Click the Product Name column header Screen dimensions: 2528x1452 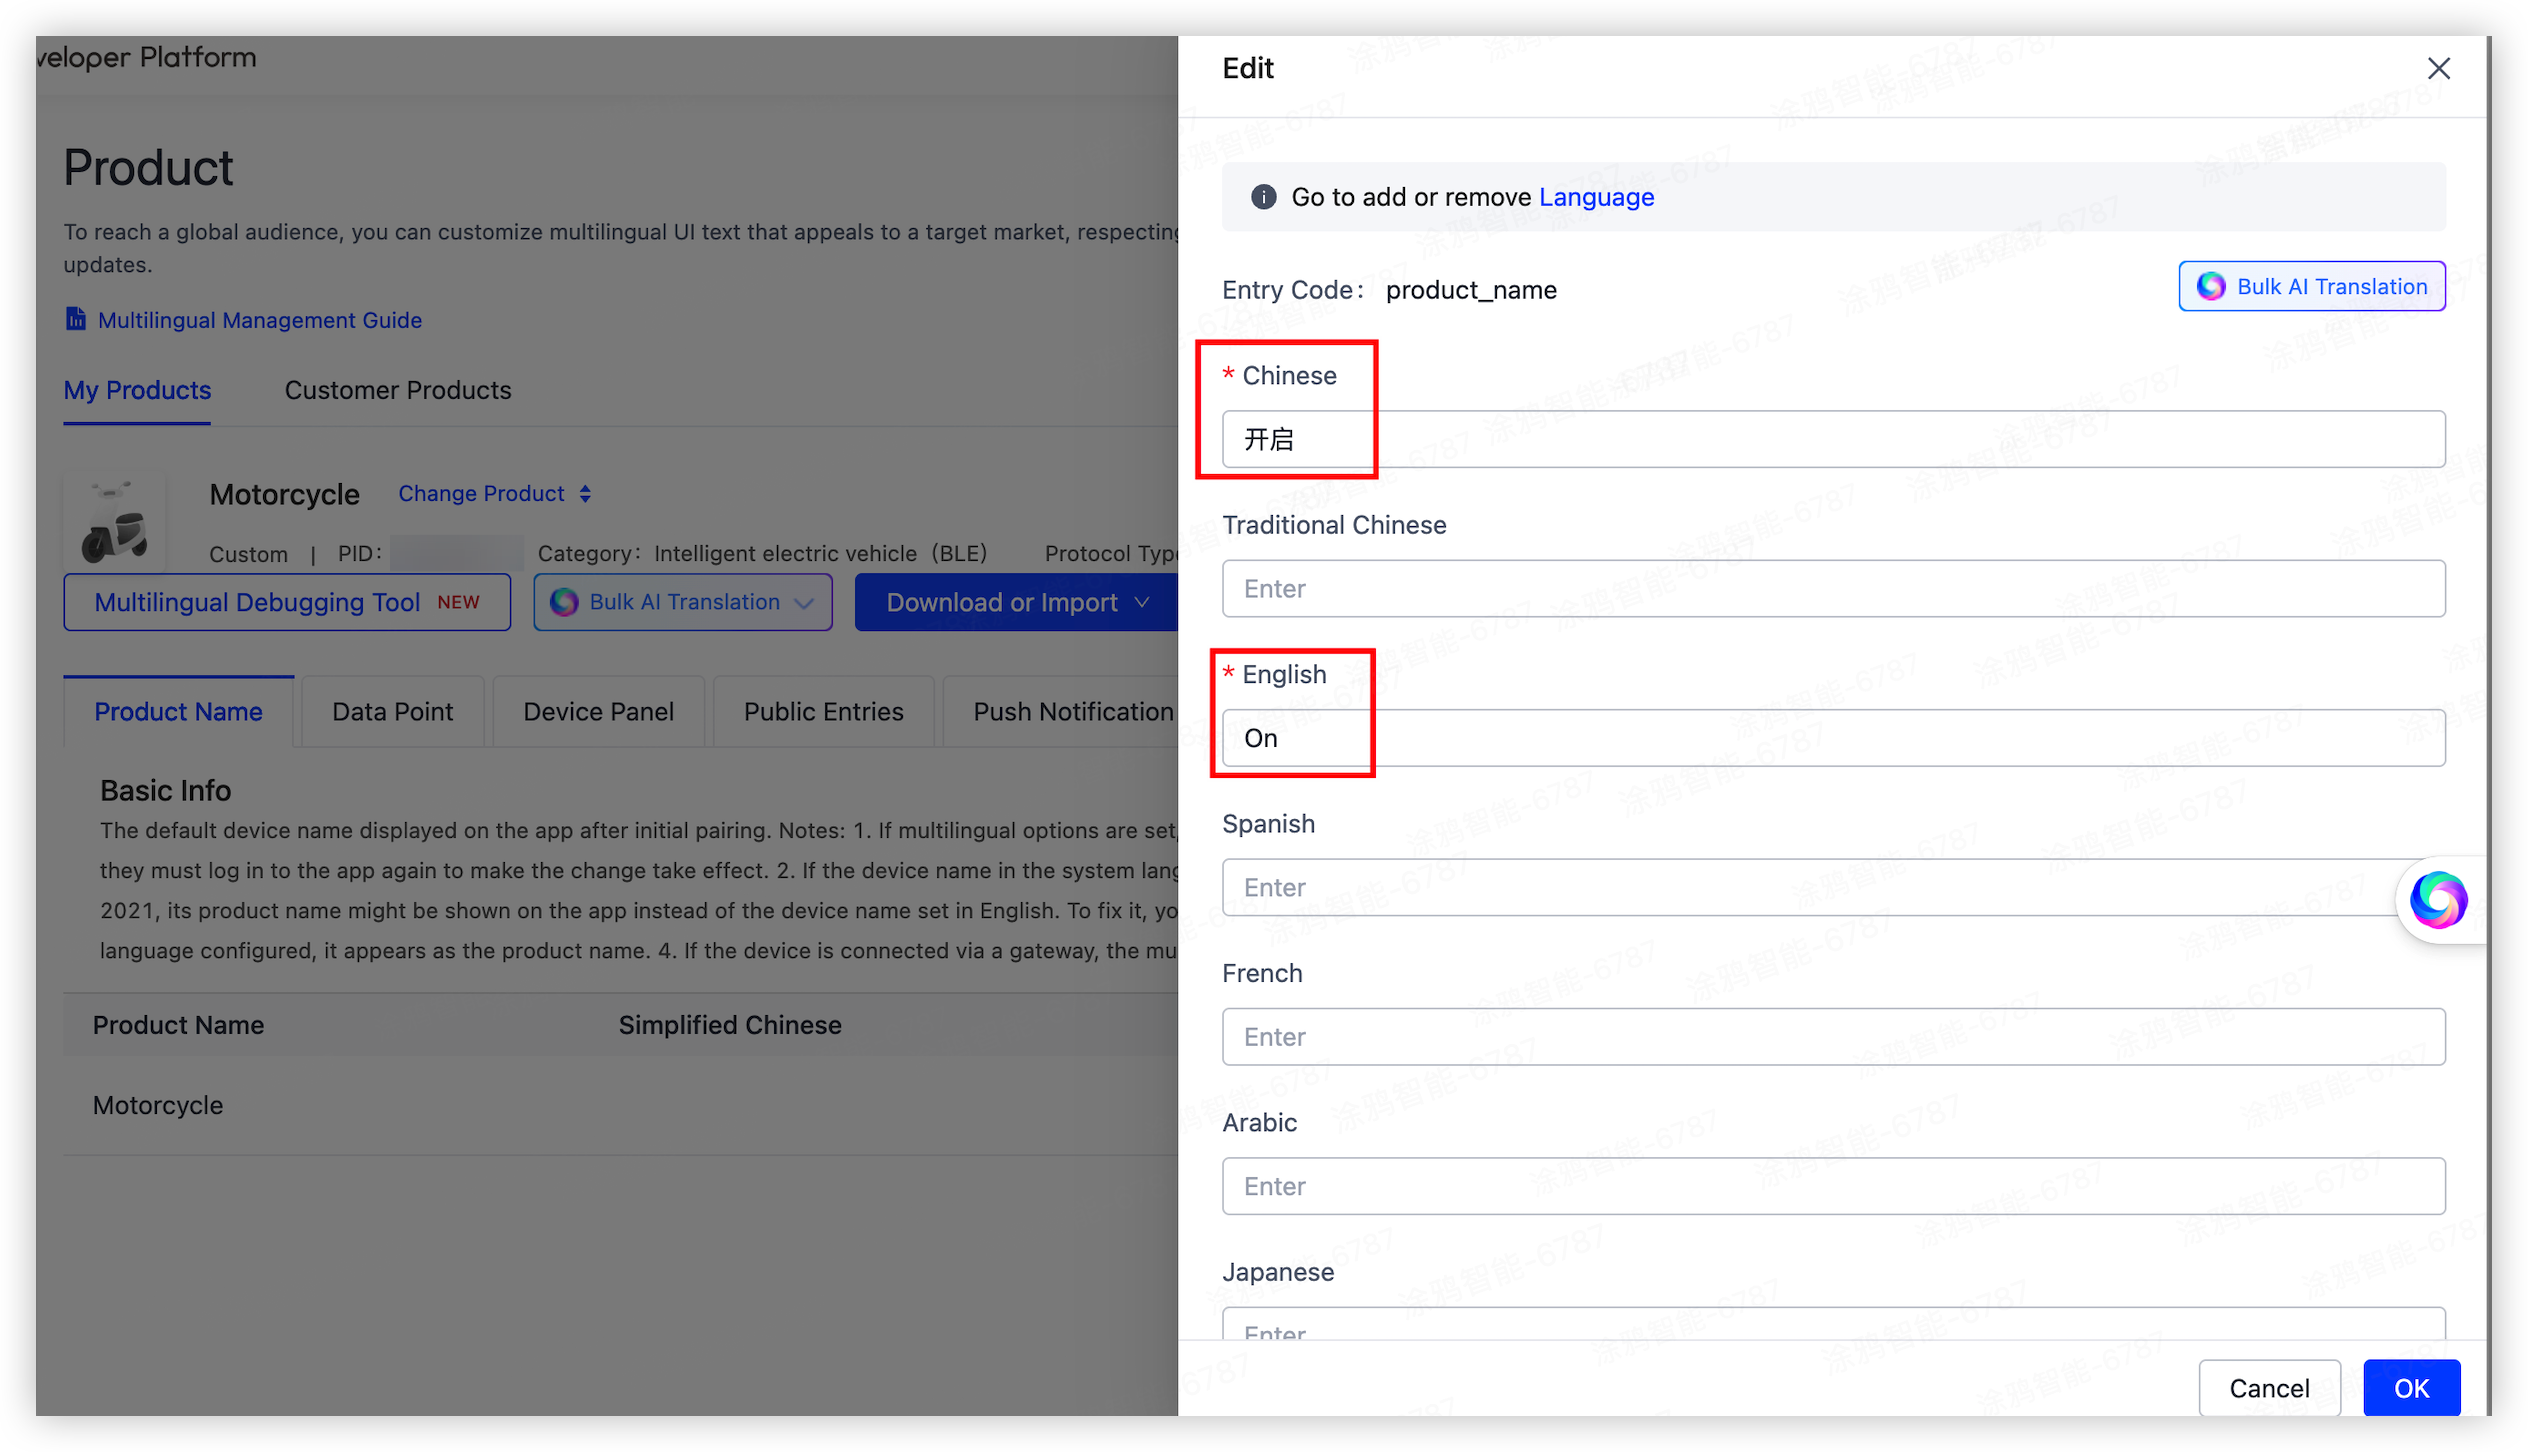(178, 1025)
